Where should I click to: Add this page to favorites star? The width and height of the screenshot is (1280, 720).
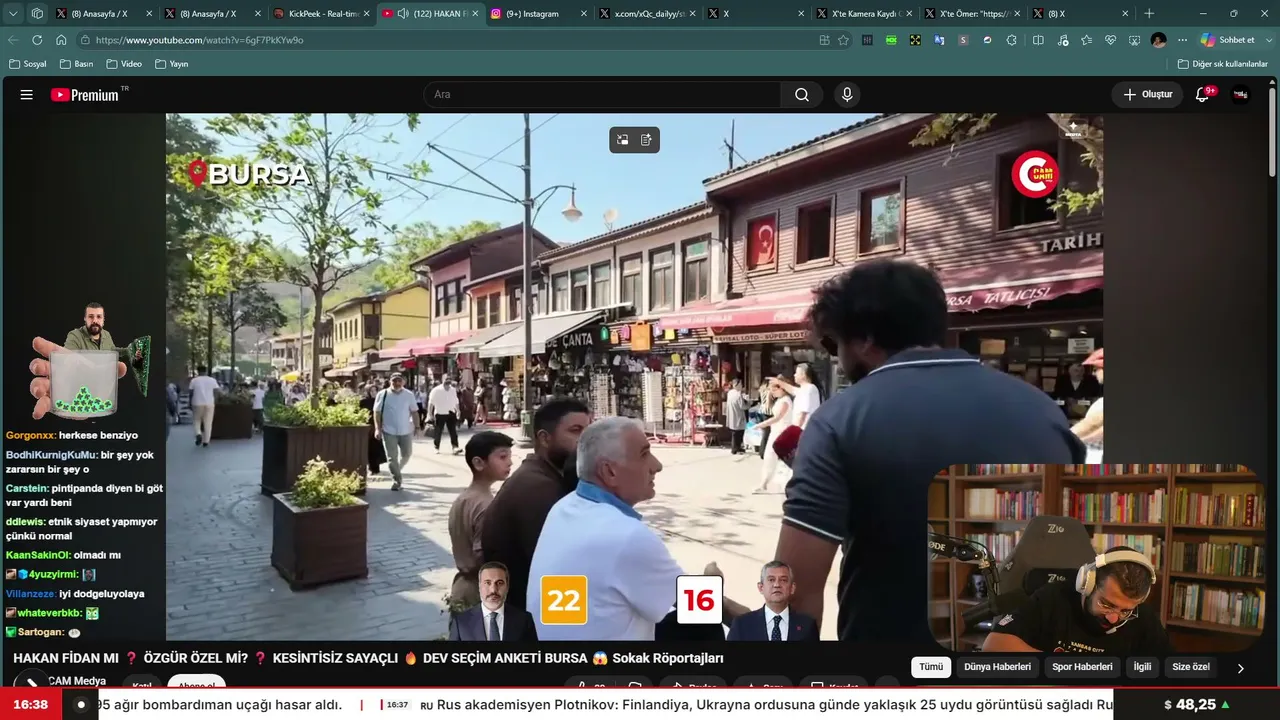pyautogui.click(x=843, y=40)
